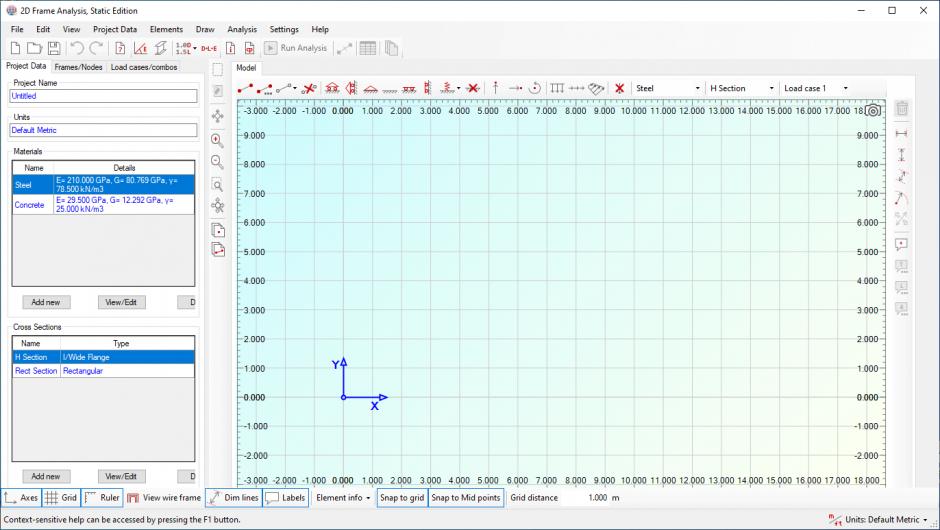
Task: Select the nodal moment circular arrow tool
Action: pos(534,88)
